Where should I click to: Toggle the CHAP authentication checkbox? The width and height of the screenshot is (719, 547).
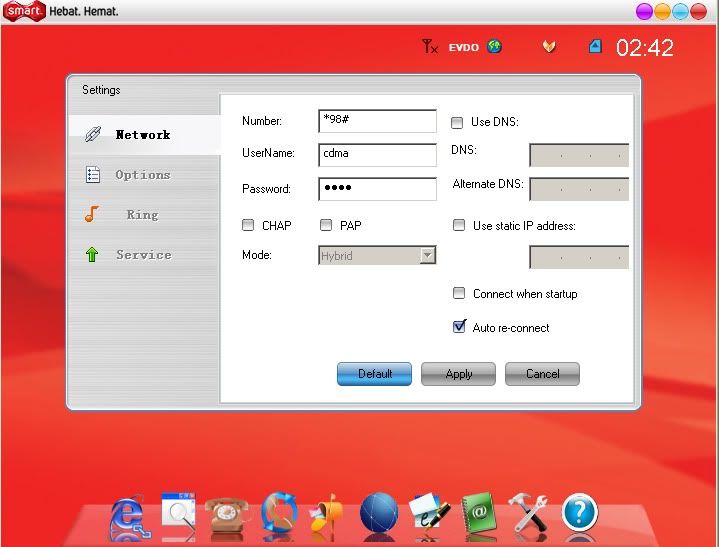(248, 225)
